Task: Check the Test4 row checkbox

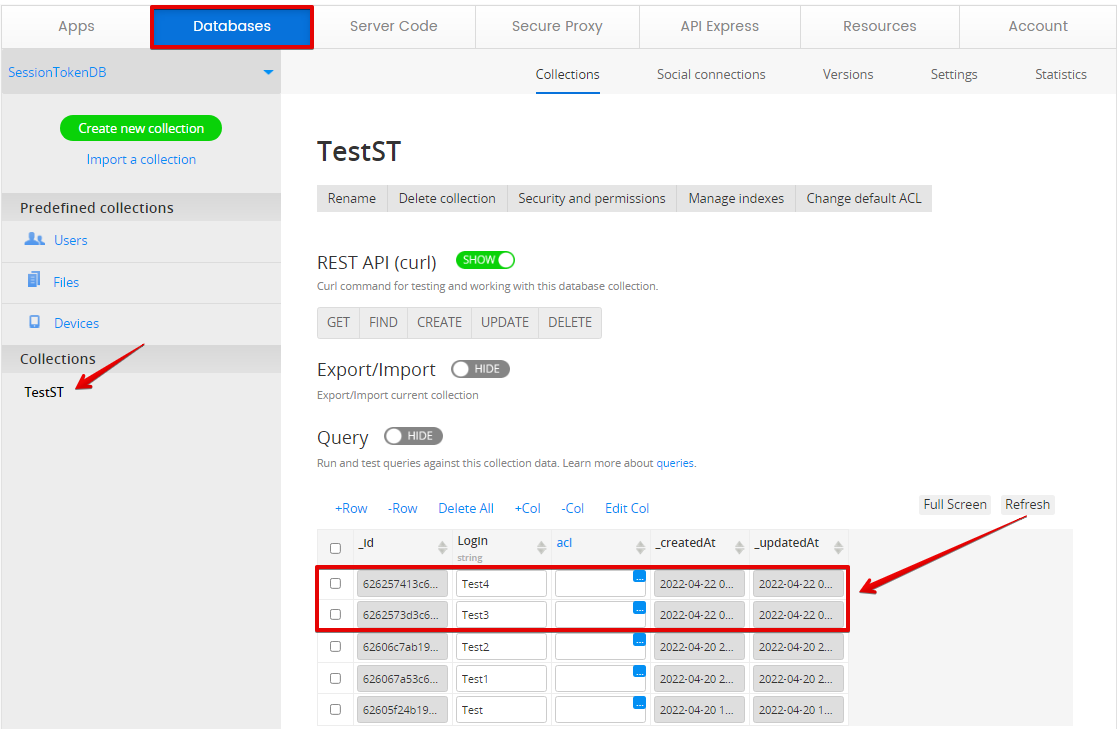Action: point(336,583)
